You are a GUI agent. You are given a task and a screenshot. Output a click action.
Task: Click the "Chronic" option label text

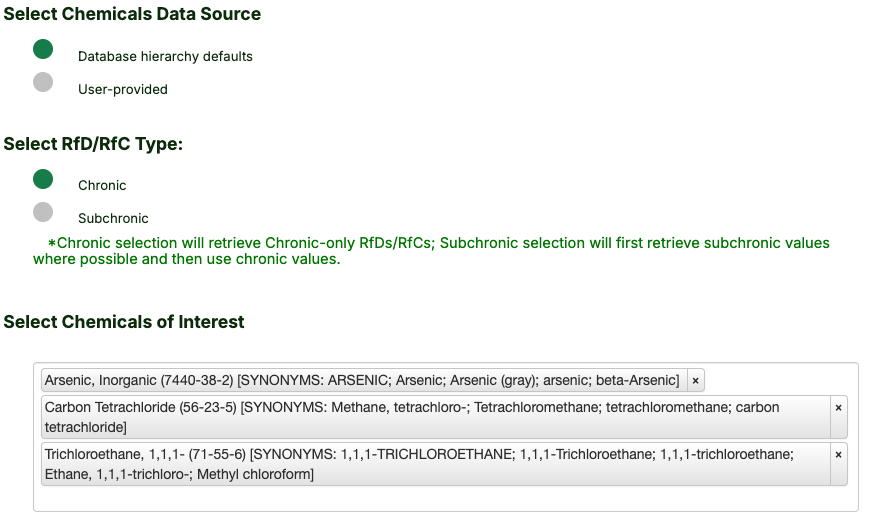[102, 186]
